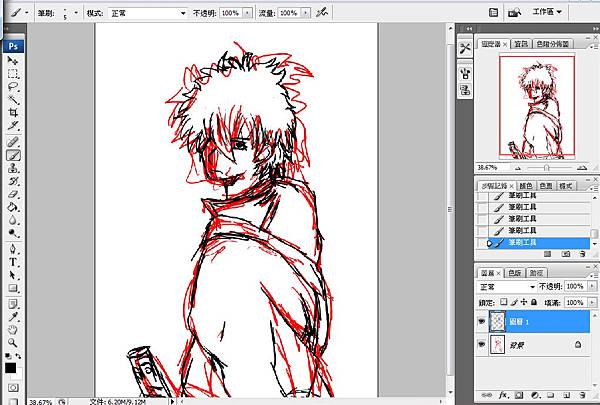The width and height of the screenshot is (600, 405).
Task: Open the Clone Source collapsed panel icon
Action: 465,90
